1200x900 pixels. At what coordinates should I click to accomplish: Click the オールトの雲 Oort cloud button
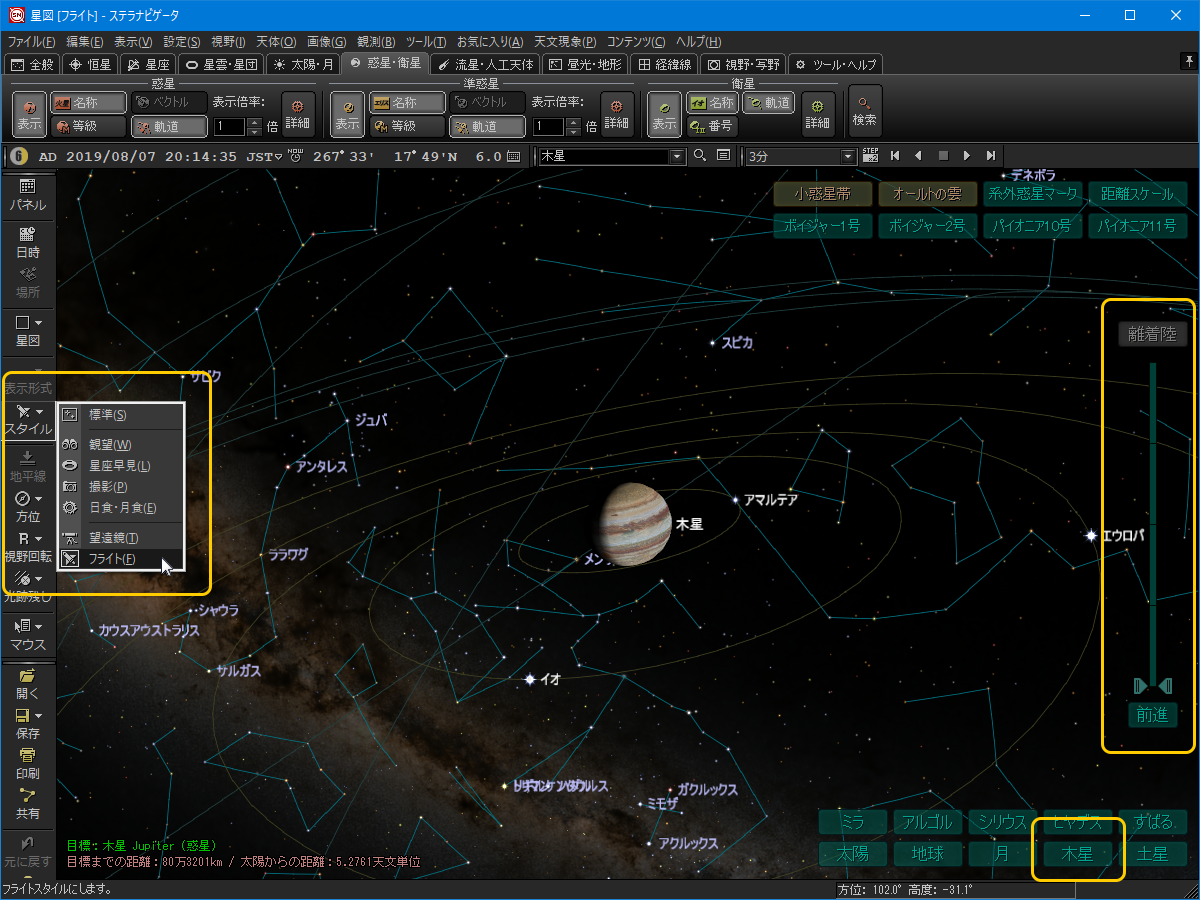coord(927,194)
